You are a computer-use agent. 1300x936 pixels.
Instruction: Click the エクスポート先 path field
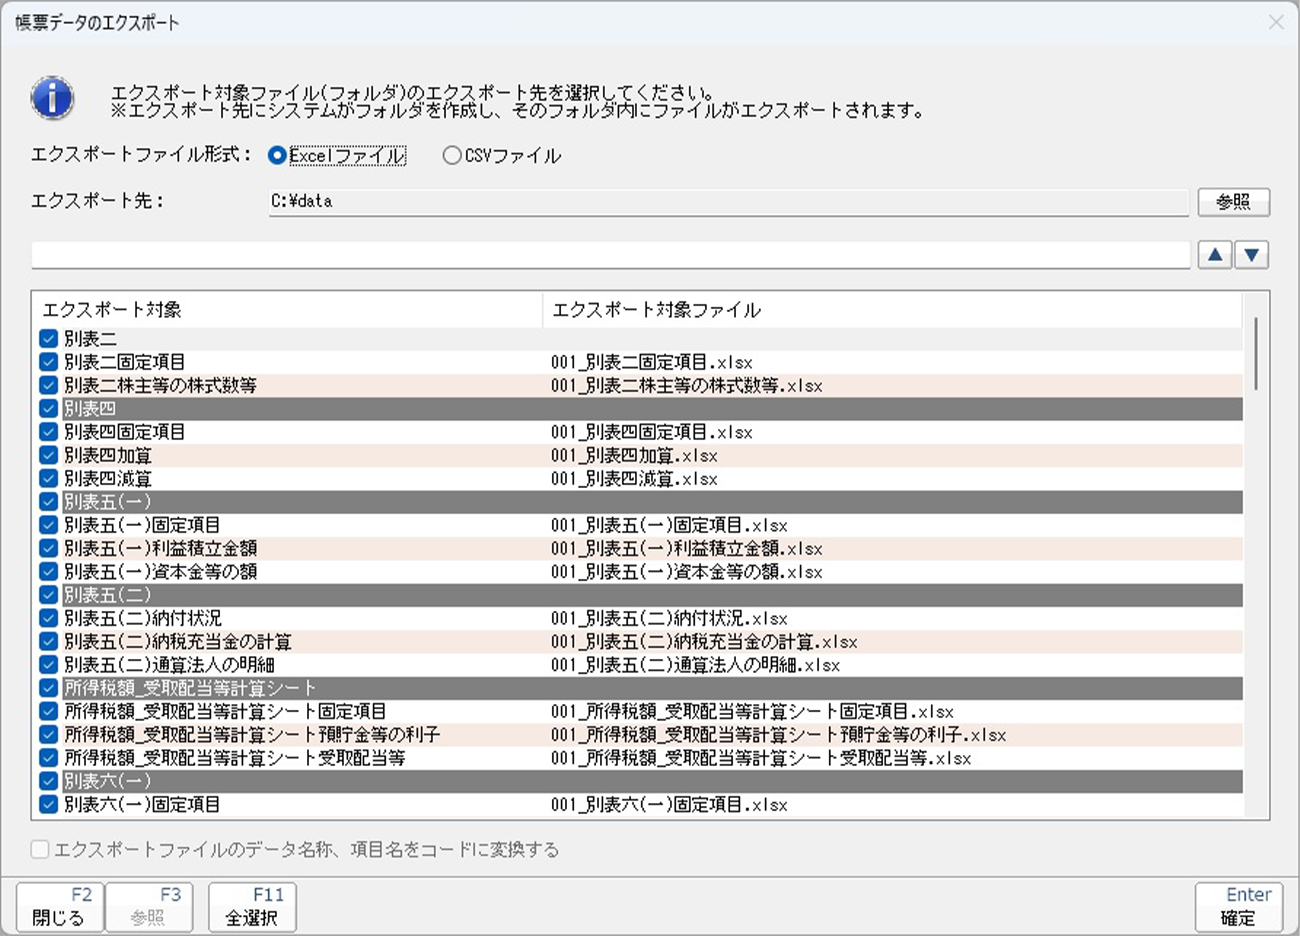pyautogui.click(x=728, y=201)
